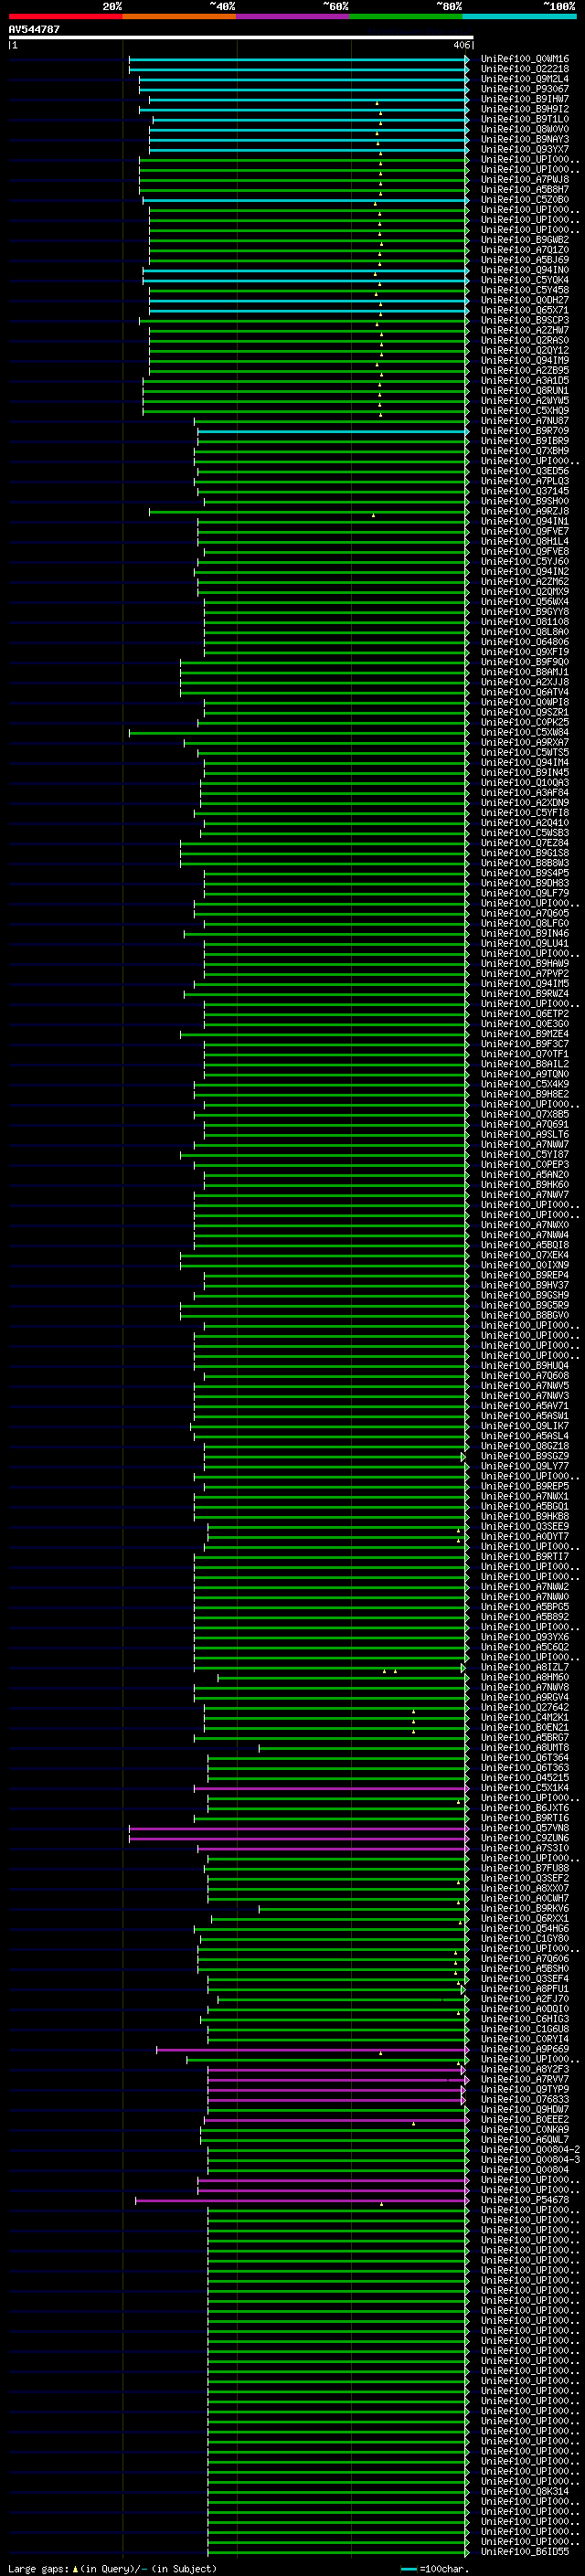This screenshot has height=2576, width=585.
Task: Click the orange ~40% legend segment
Action: 180,16
